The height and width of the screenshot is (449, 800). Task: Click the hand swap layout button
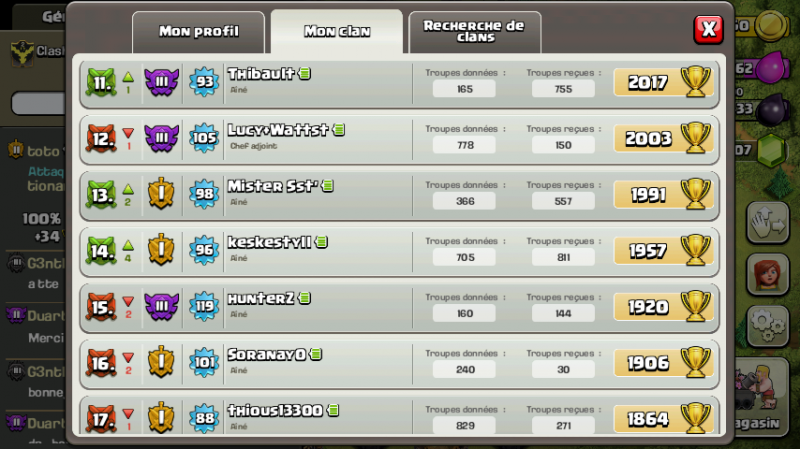pos(768,222)
